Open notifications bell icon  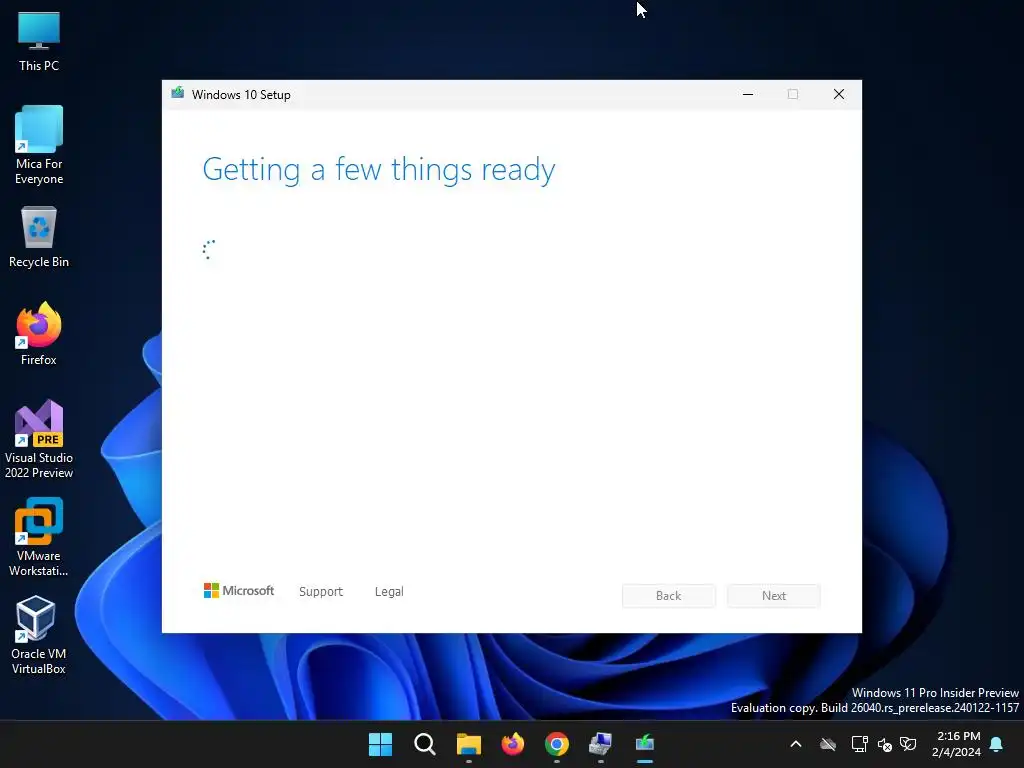coord(997,744)
